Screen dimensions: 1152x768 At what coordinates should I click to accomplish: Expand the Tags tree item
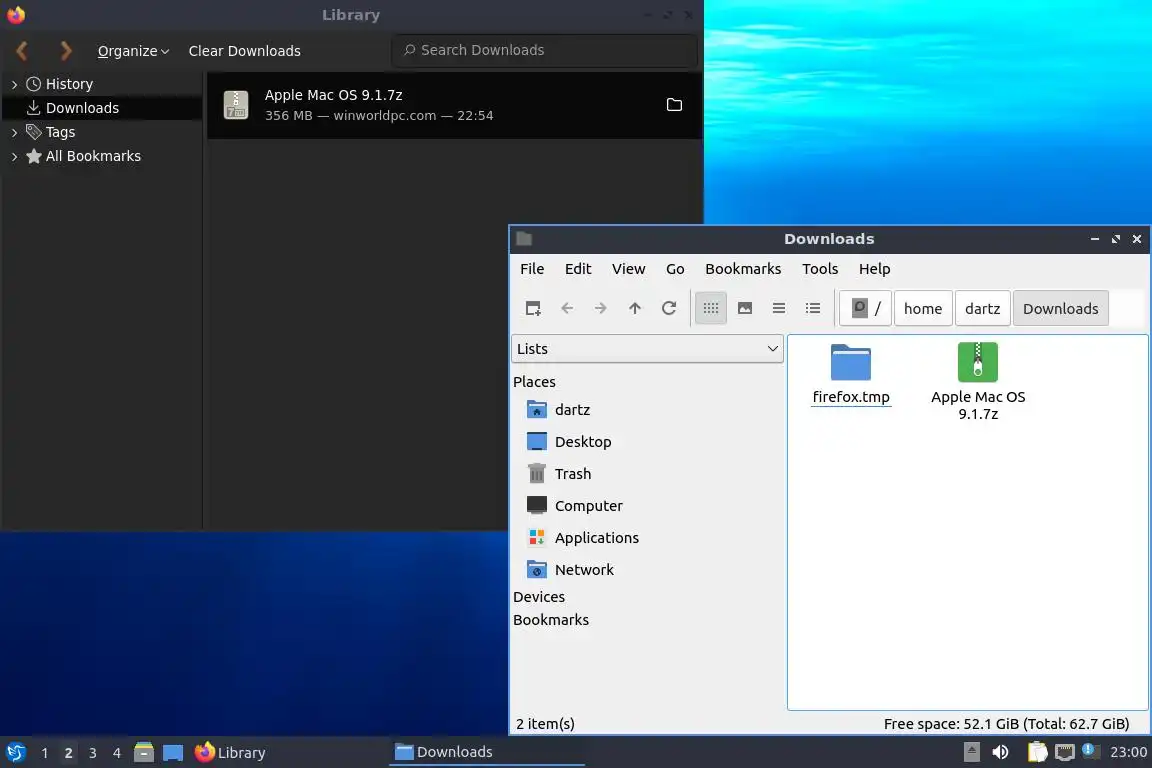[14, 132]
